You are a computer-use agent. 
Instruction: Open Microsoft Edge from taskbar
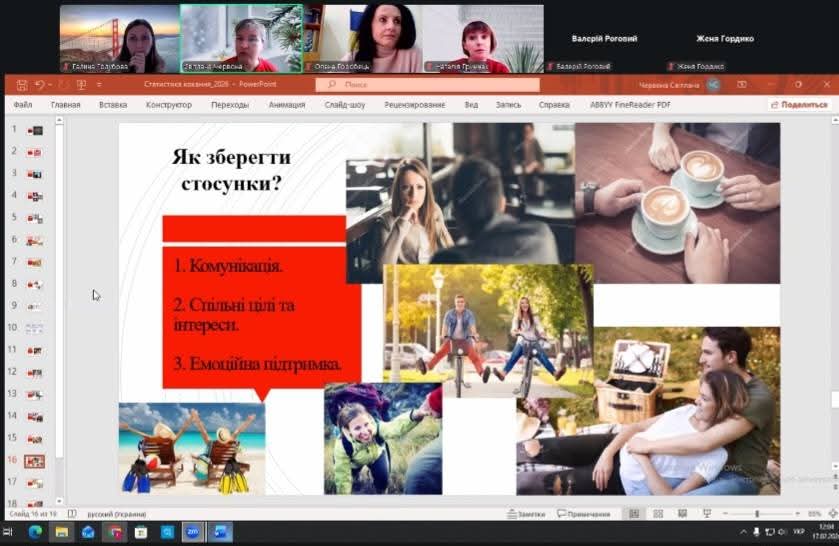tap(36, 532)
